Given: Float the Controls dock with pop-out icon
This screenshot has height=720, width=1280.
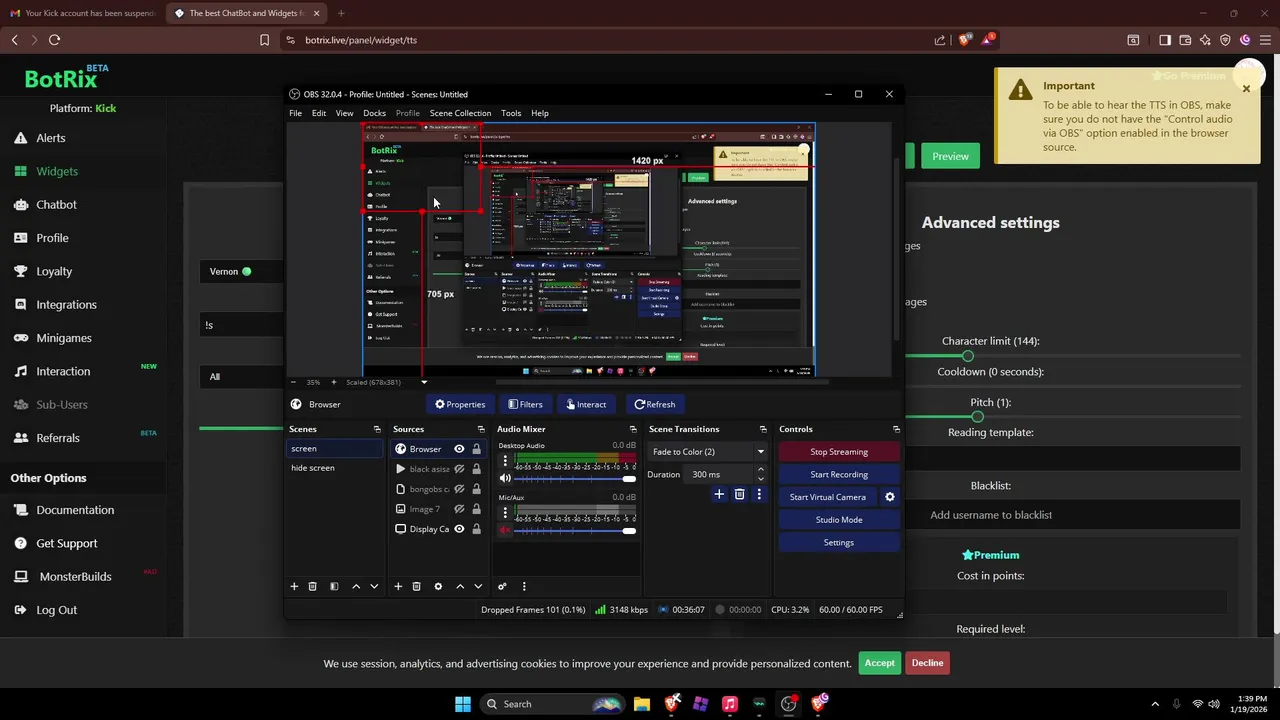Looking at the screenshot, I should coord(896,429).
